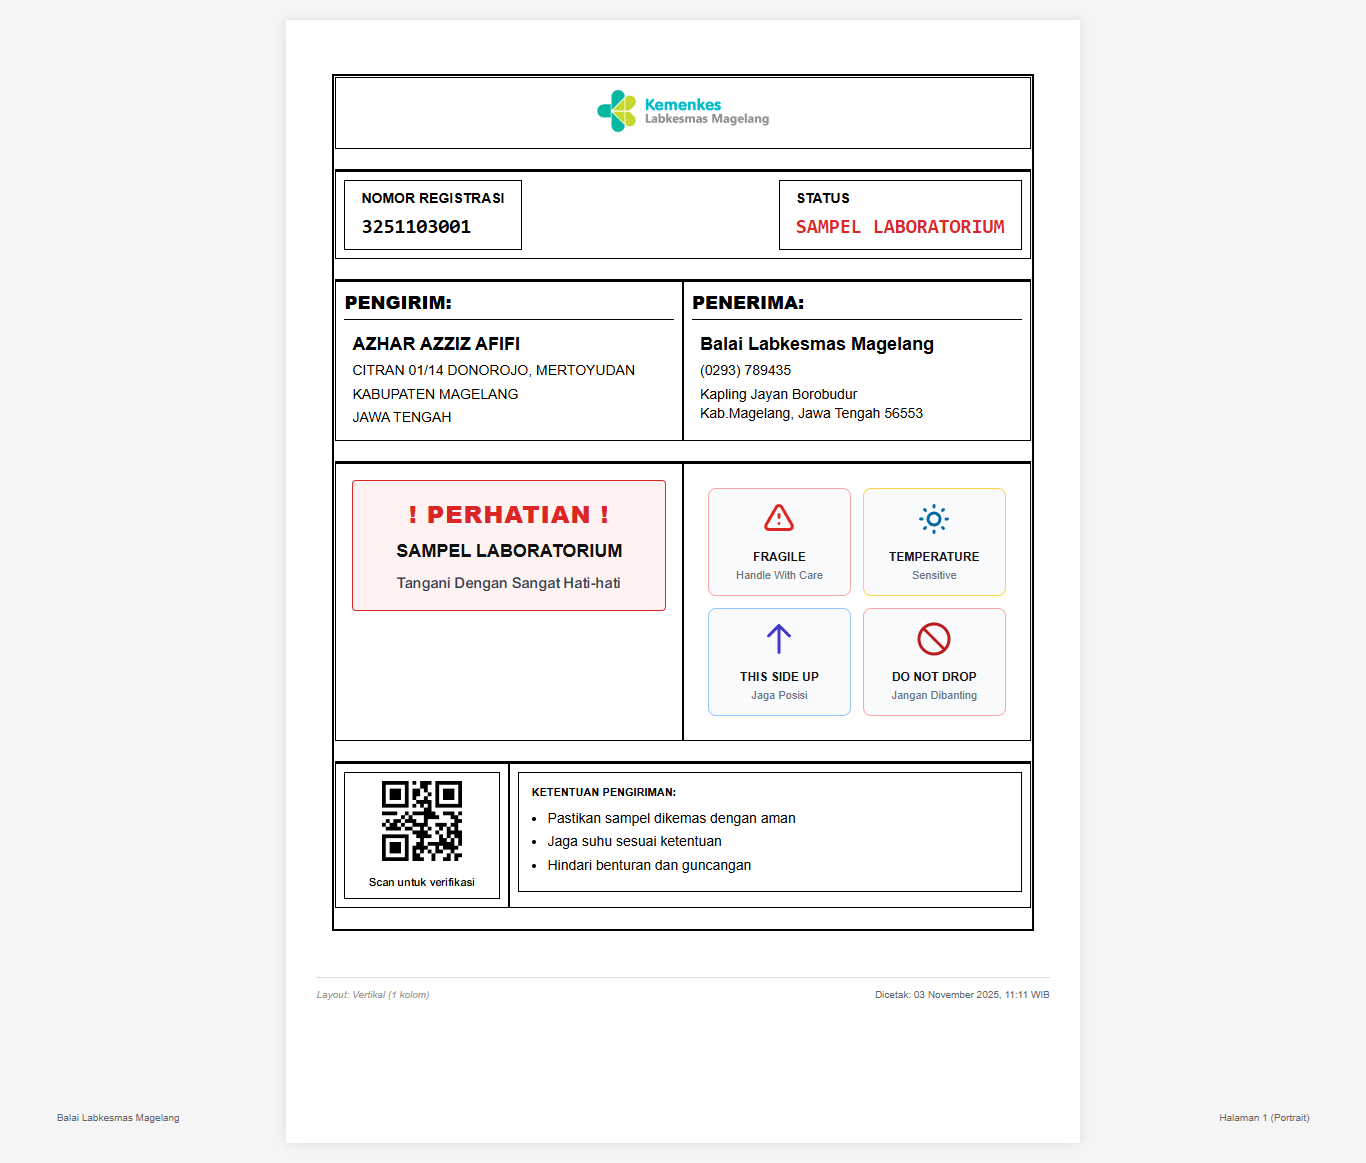
Task: Click Jaga suhu sesuai ketentuan item
Action: pyautogui.click(x=634, y=841)
